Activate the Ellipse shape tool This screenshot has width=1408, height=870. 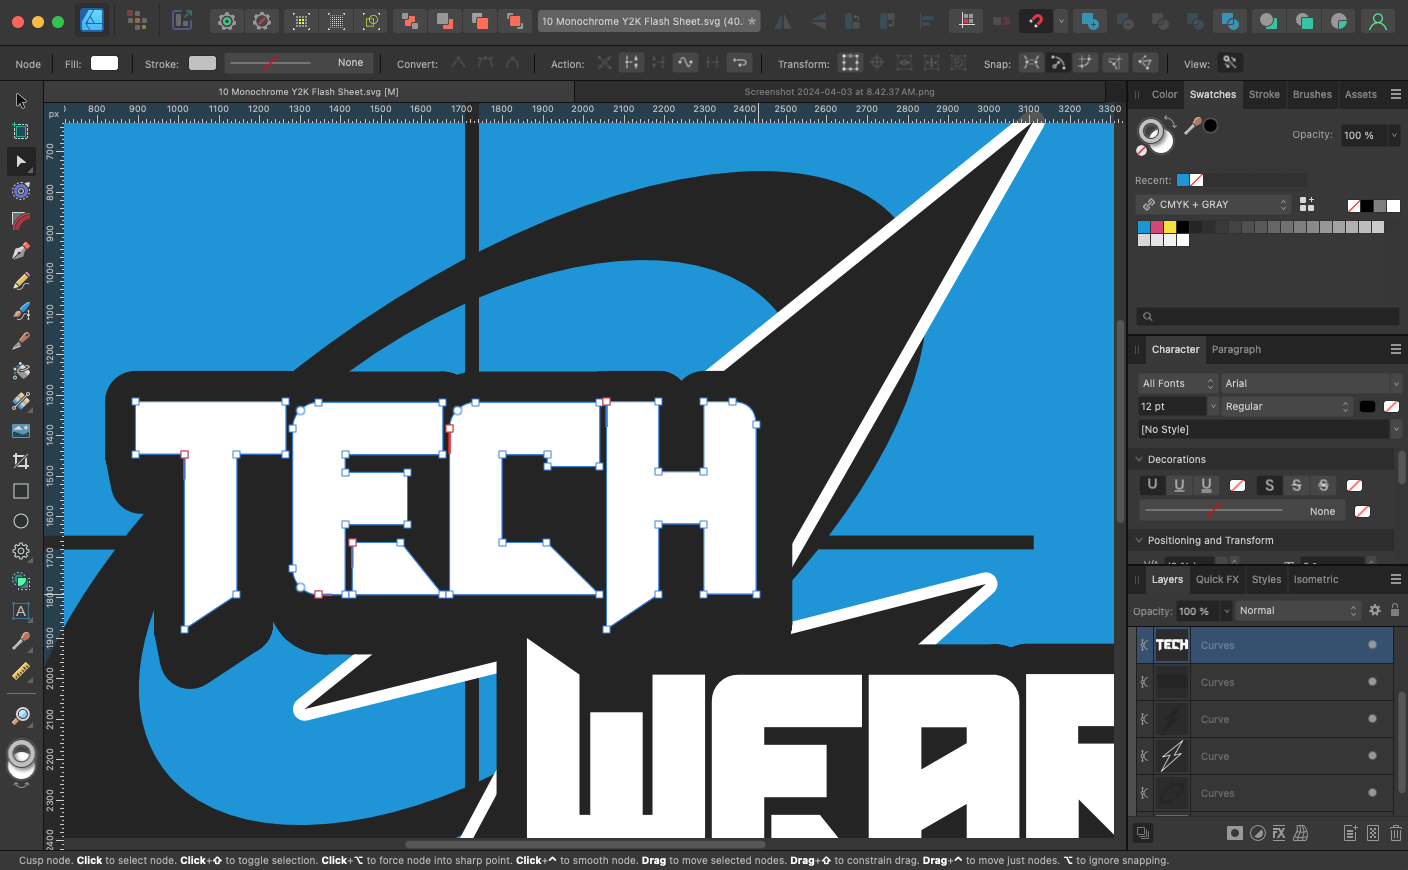tap(20, 521)
